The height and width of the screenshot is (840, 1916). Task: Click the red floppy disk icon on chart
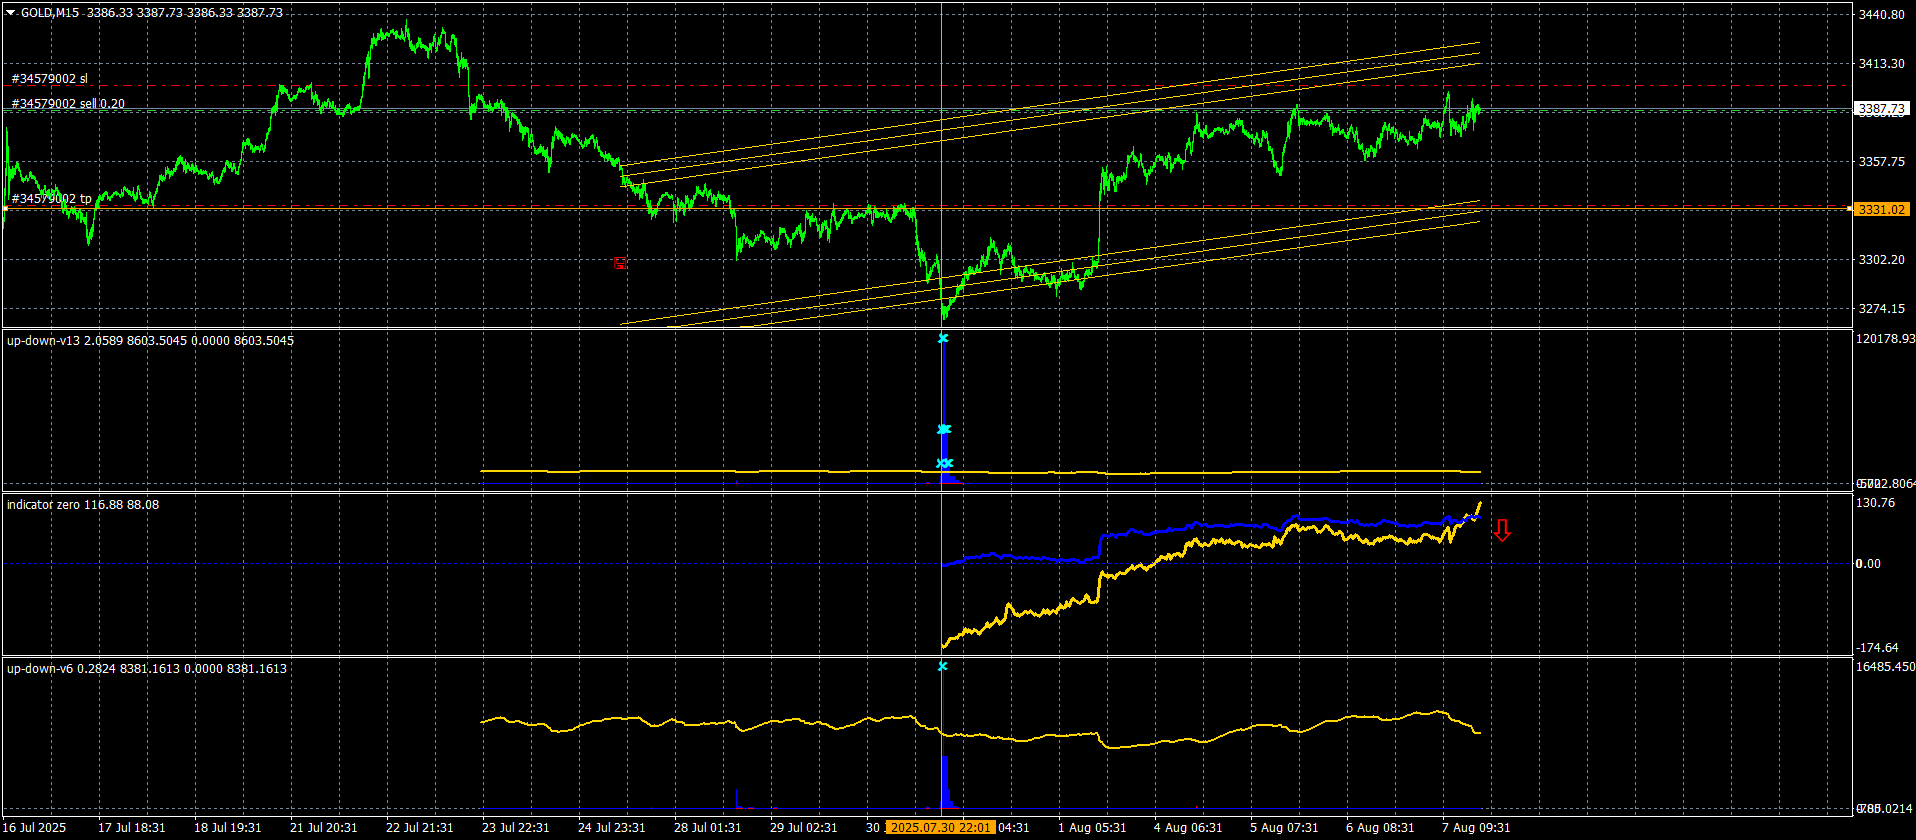click(620, 264)
